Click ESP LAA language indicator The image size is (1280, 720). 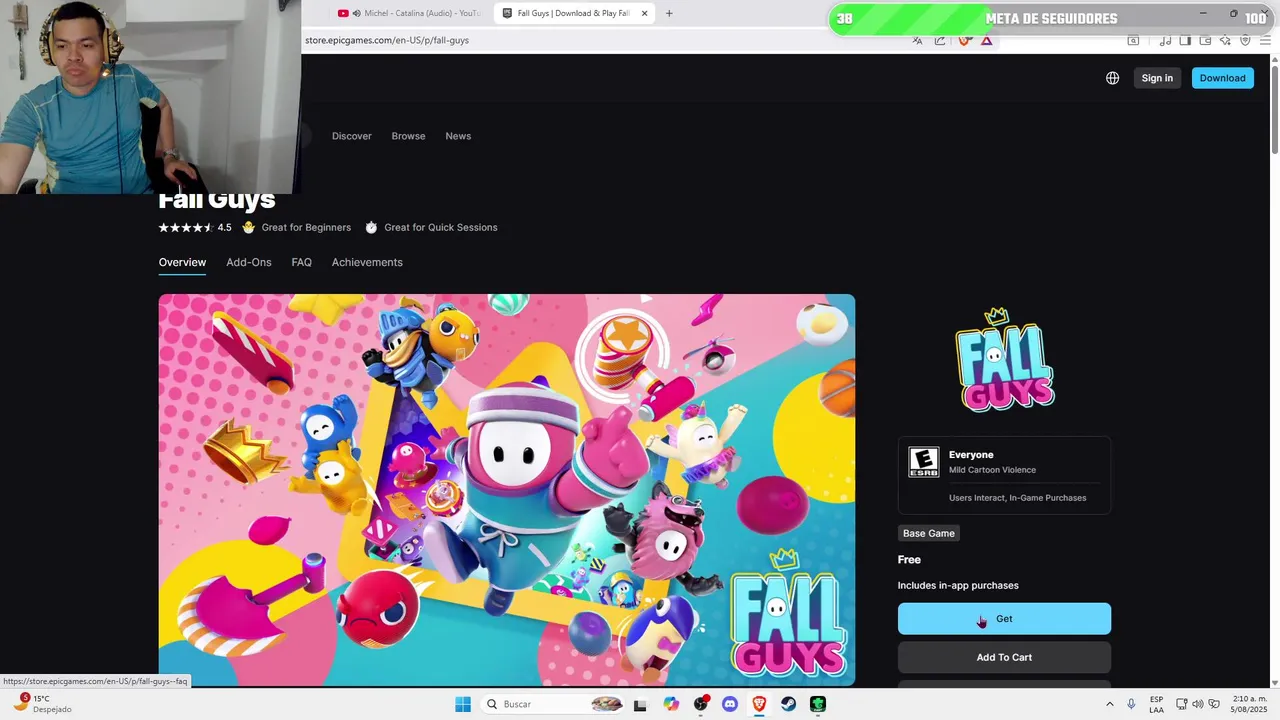(1156, 704)
